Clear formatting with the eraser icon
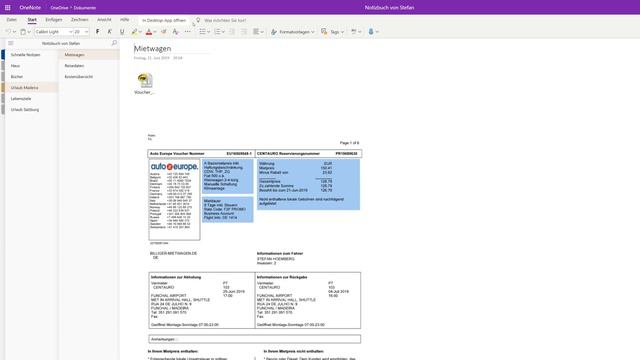 point(164,32)
